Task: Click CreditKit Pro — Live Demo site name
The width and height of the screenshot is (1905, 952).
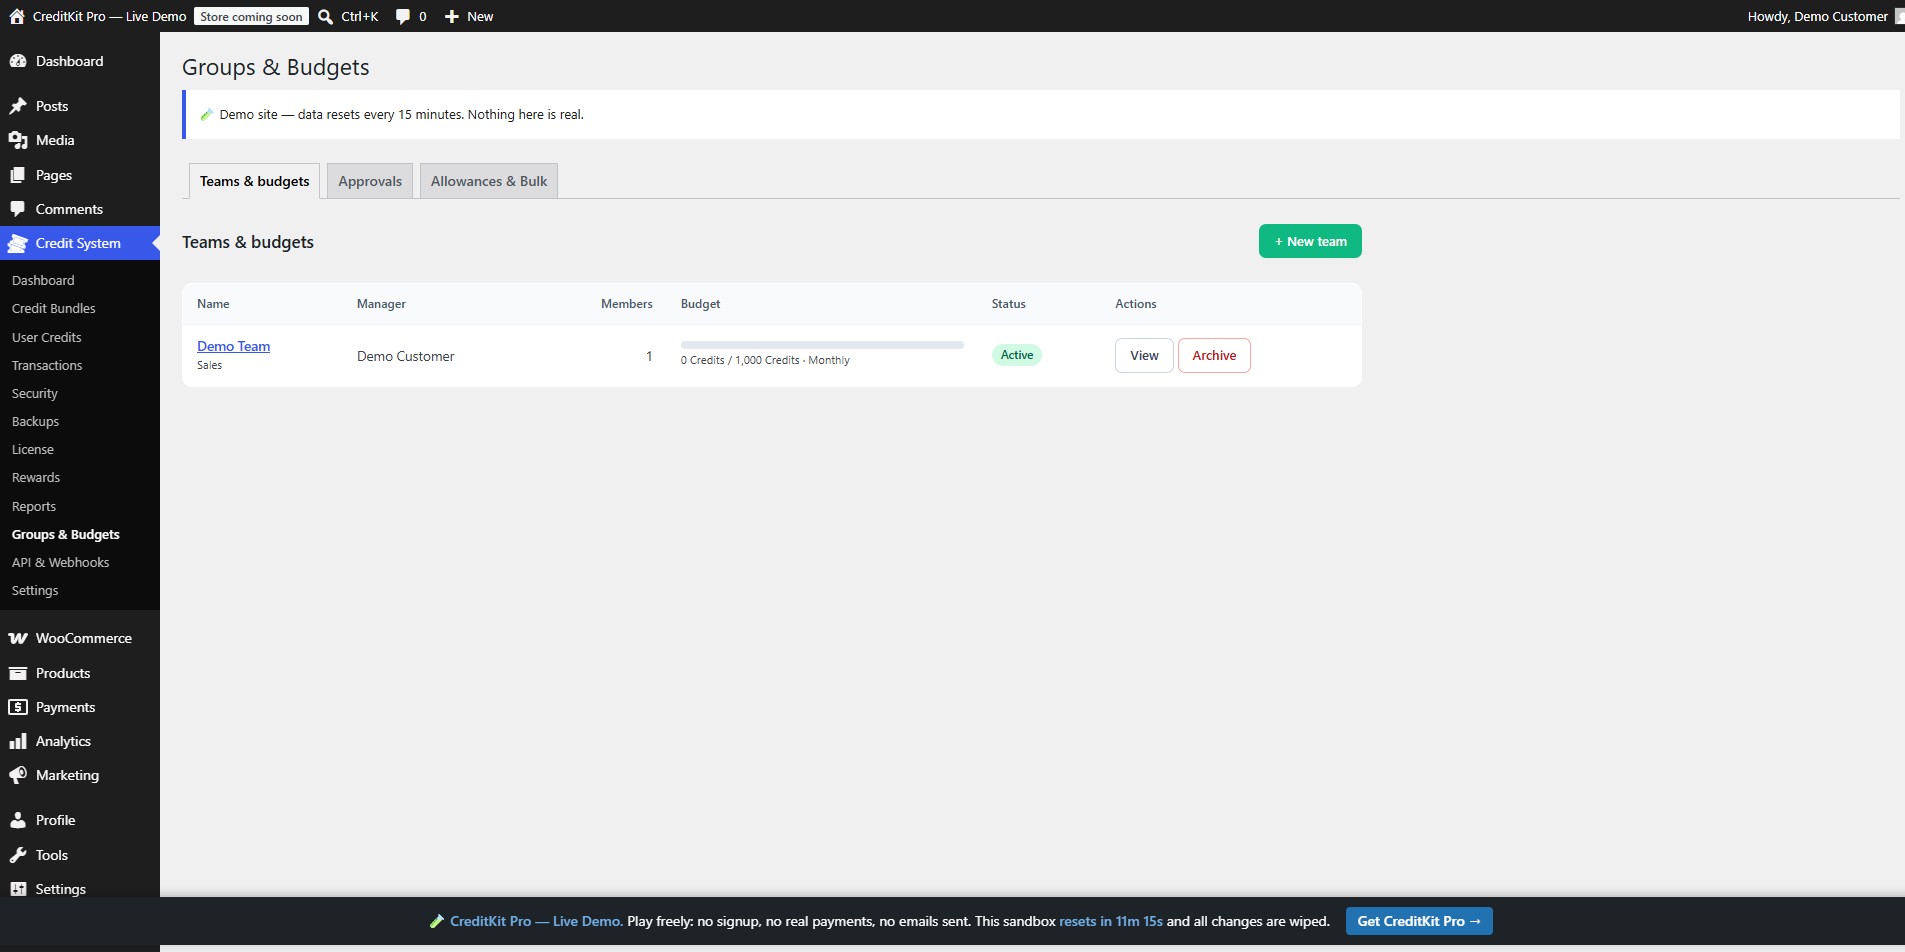Action: [109, 16]
